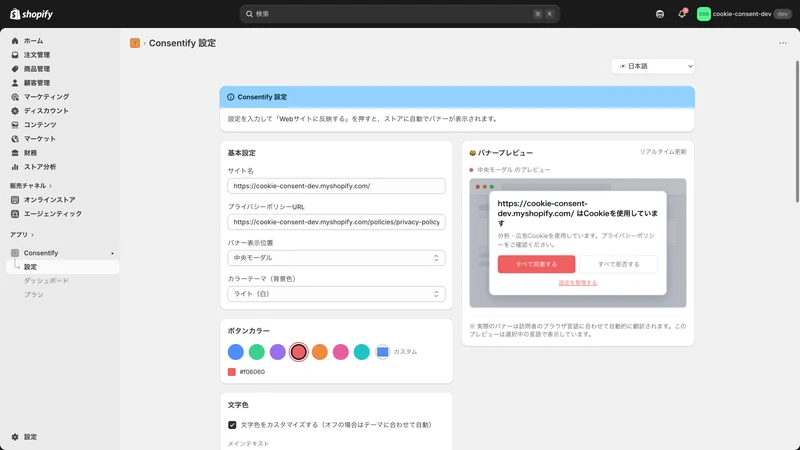Expand the 販売チャネル section chevron

point(51,186)
